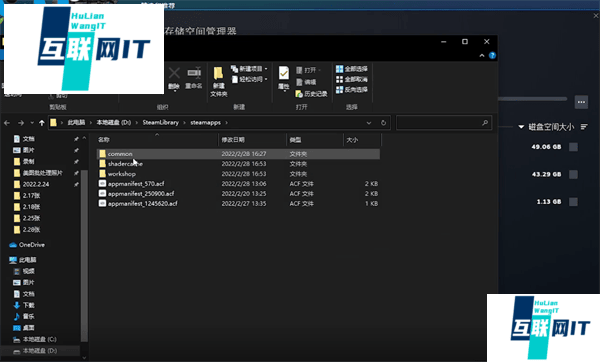Expand address bar history dropdown chevron
Screen dimensions: 600x362
(x=369, y=123)
